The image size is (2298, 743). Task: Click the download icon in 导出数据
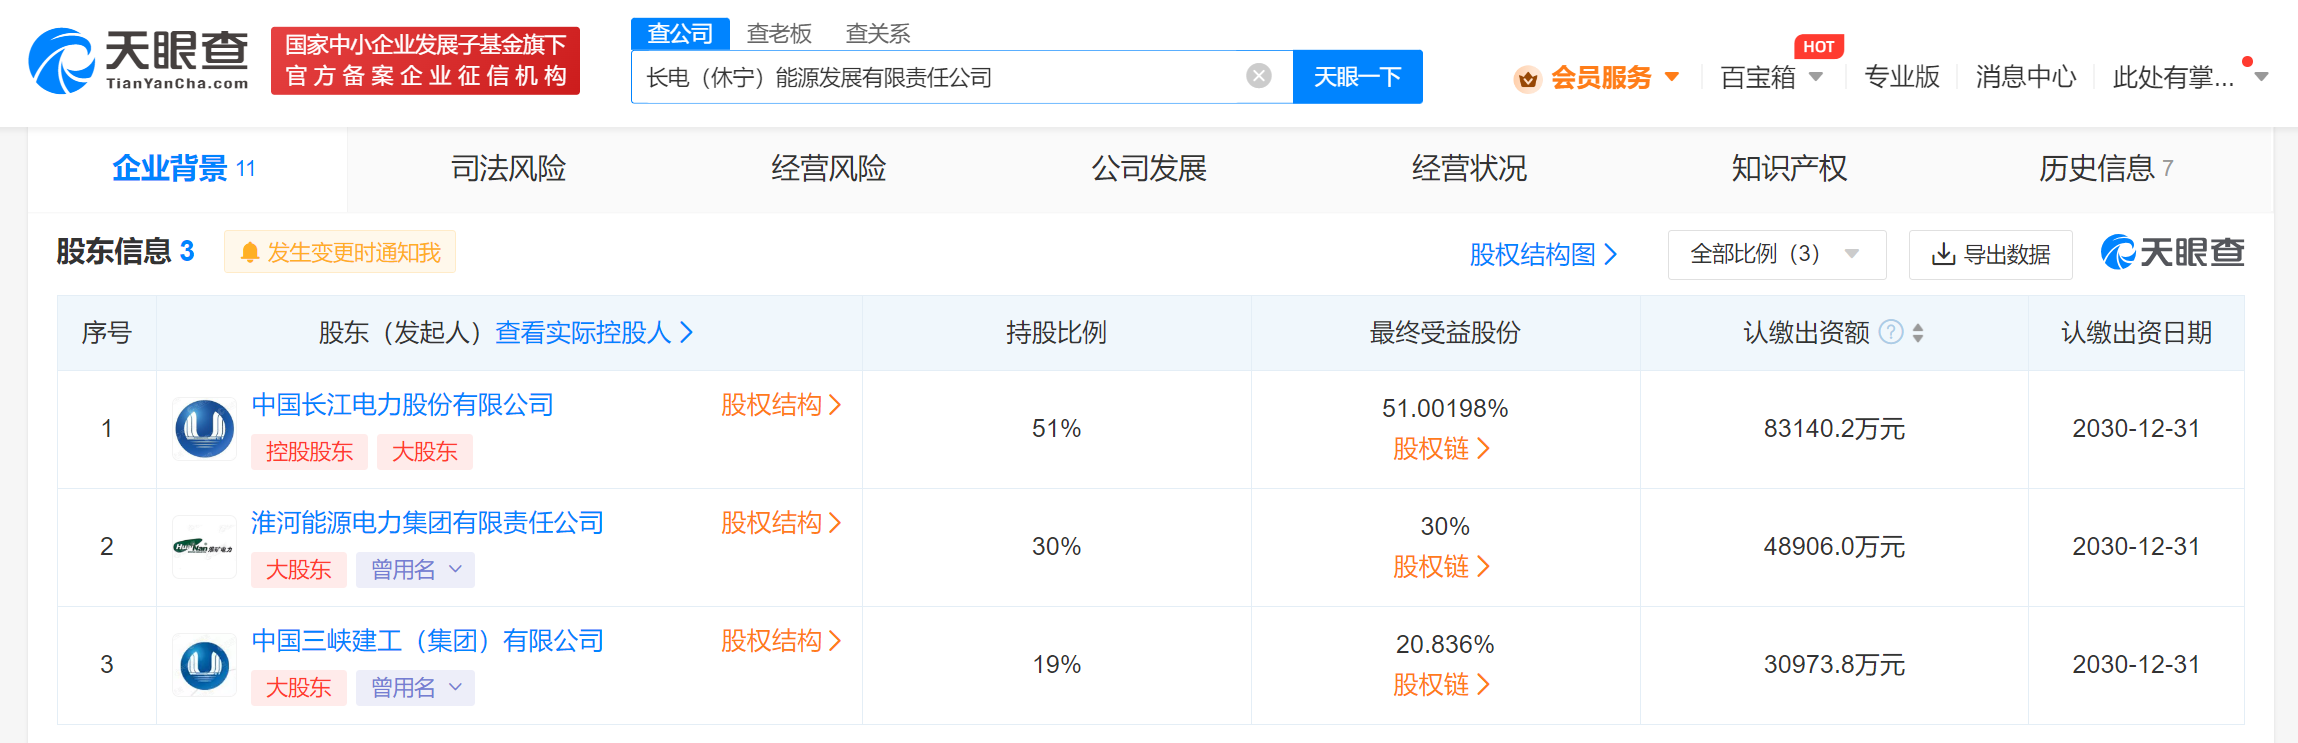(x=1943, y=254)
